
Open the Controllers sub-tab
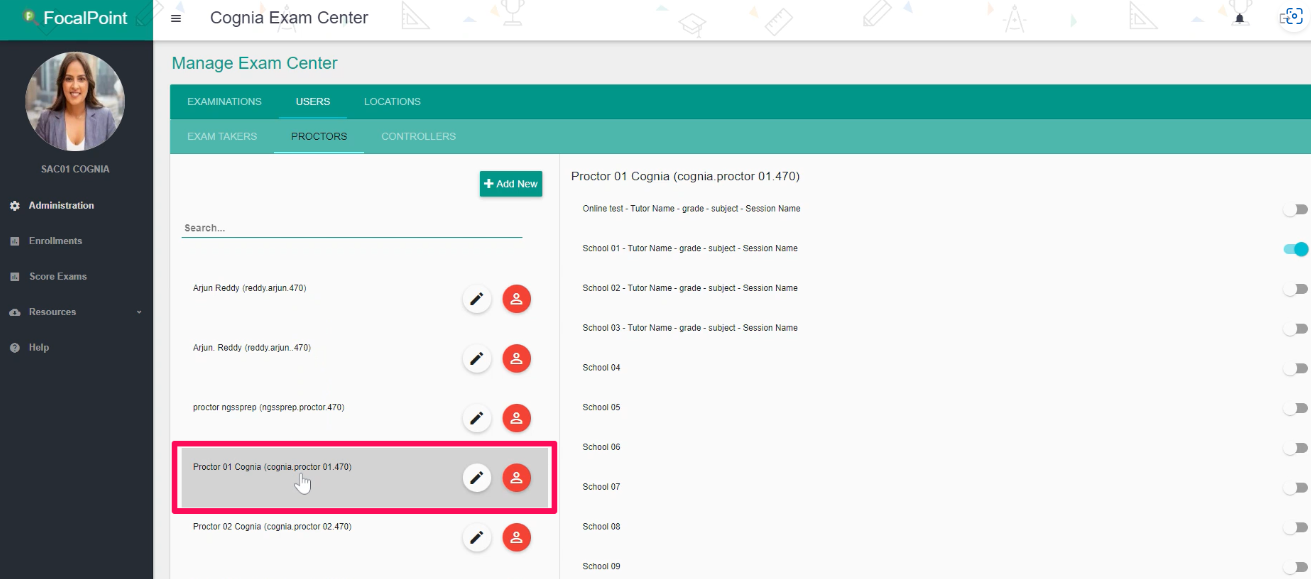(x=418, y=137)
